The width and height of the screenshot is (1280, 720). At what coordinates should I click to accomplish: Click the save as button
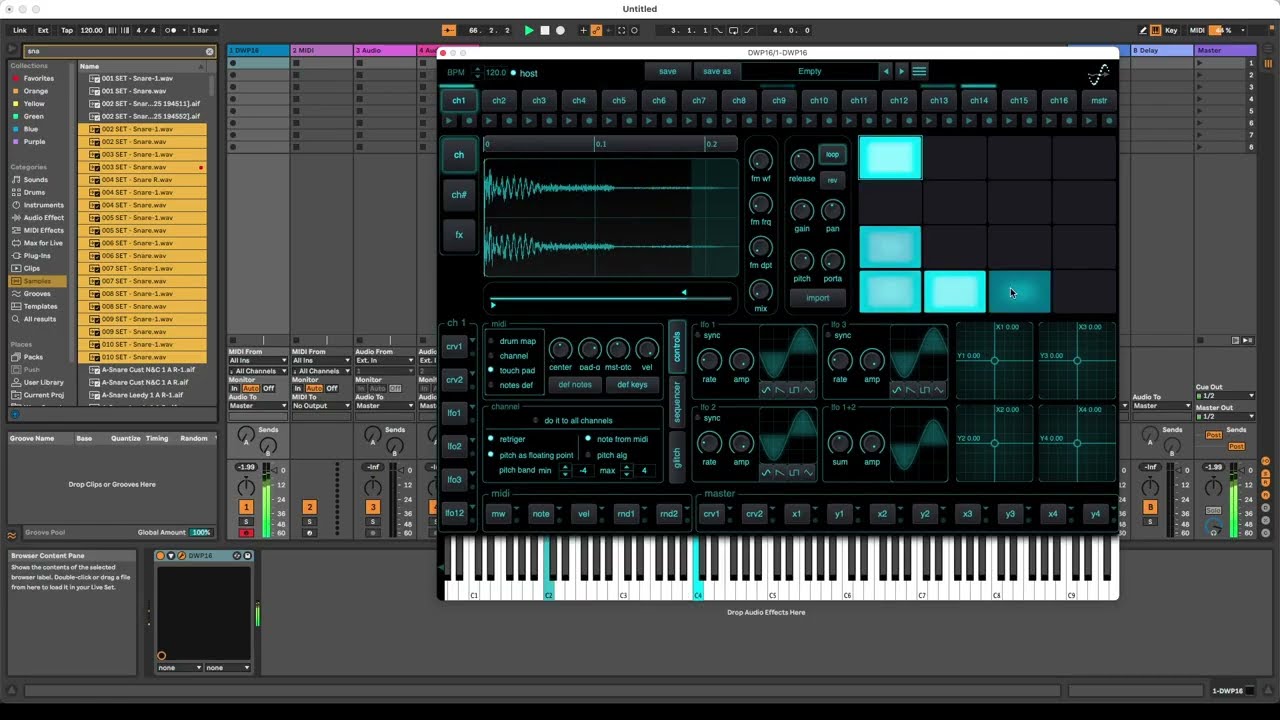pyautogui.click(x=717, y=71)
